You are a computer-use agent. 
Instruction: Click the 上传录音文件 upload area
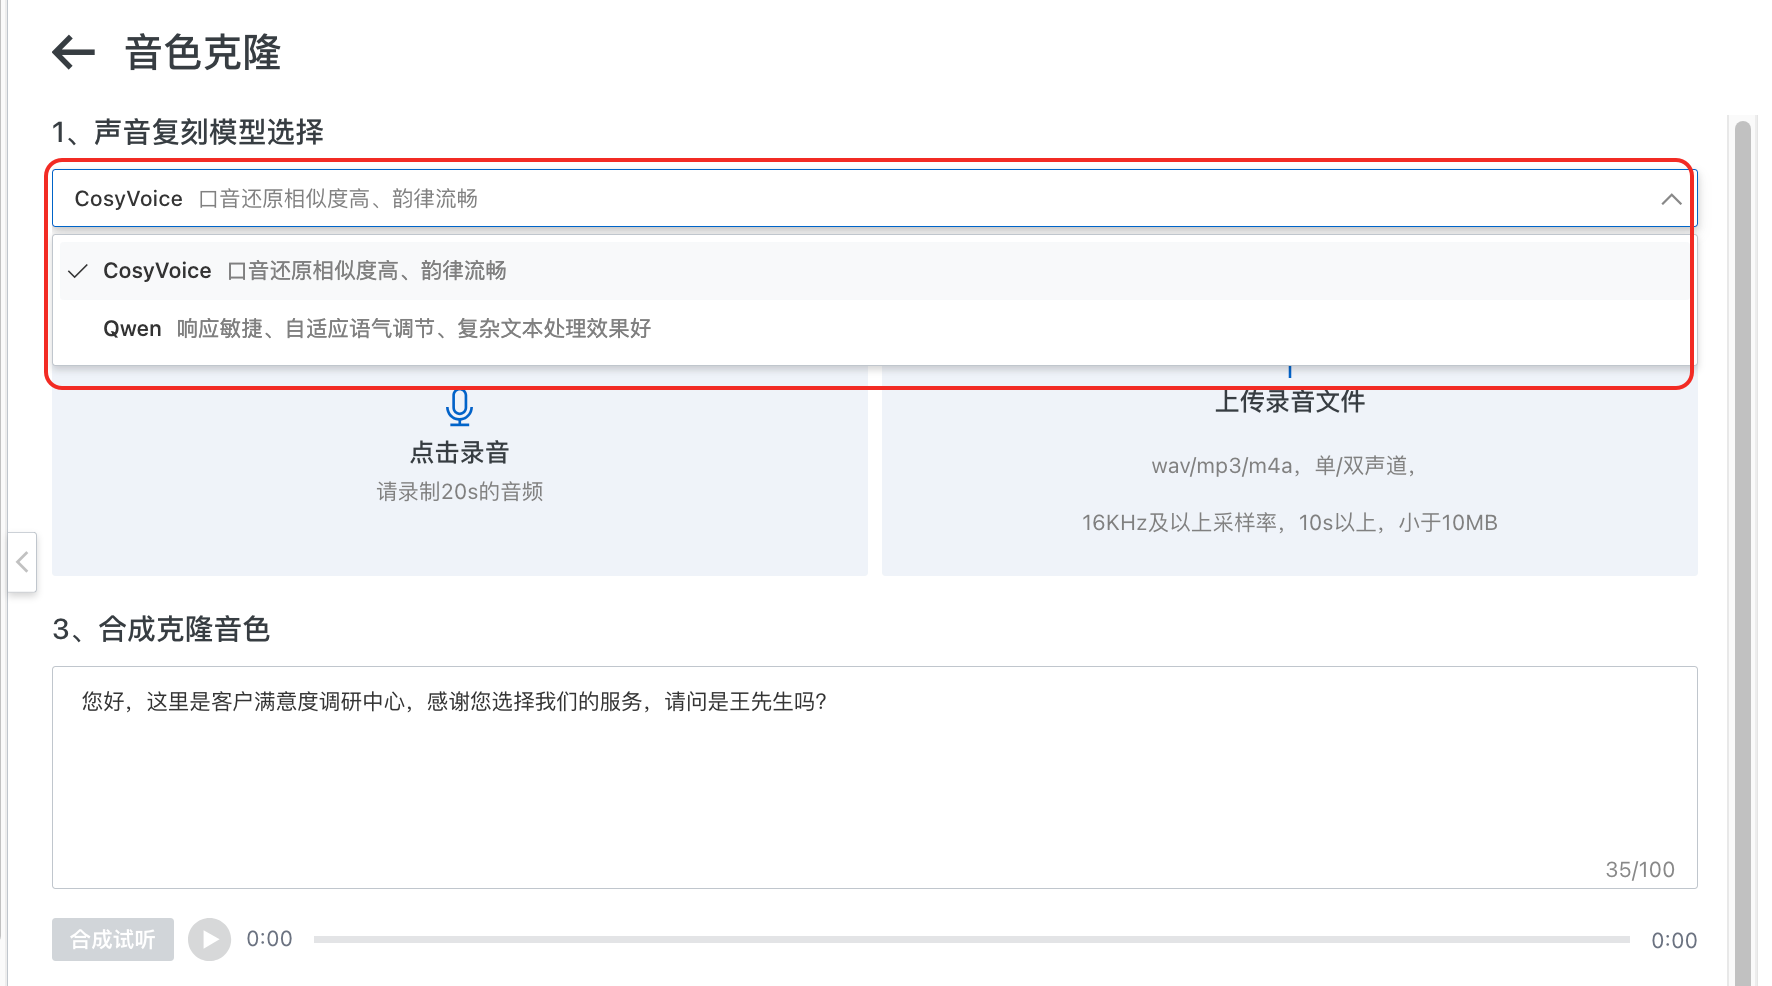click(x=1289, y=470)
